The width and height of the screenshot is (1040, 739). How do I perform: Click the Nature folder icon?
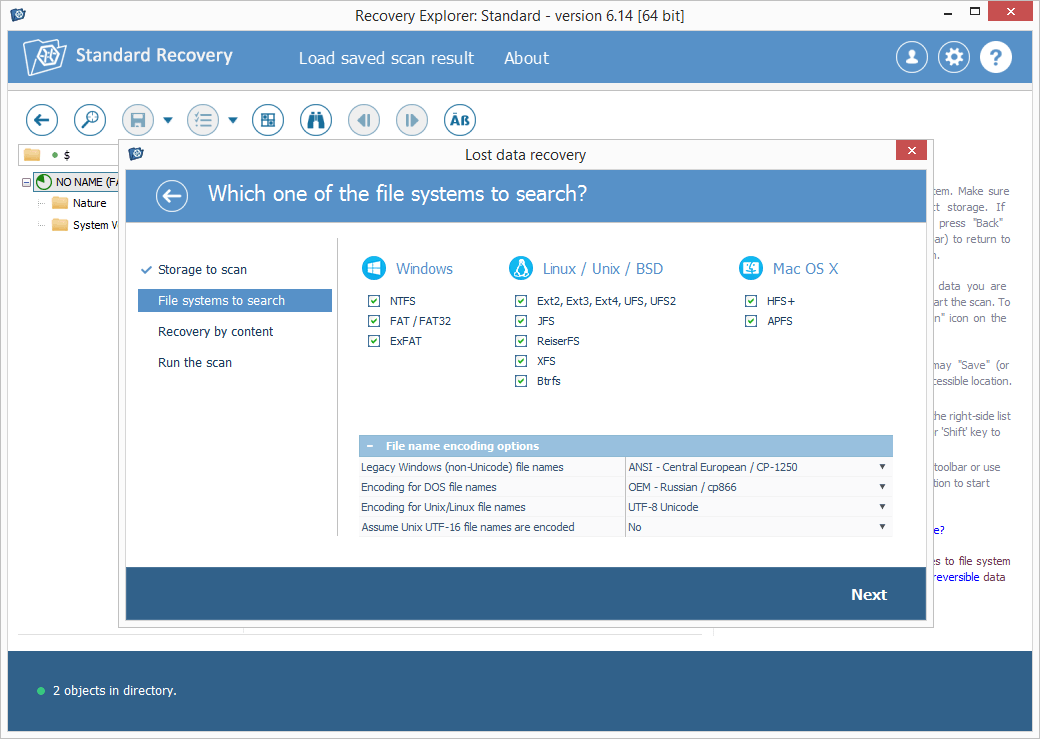point(60,203)
